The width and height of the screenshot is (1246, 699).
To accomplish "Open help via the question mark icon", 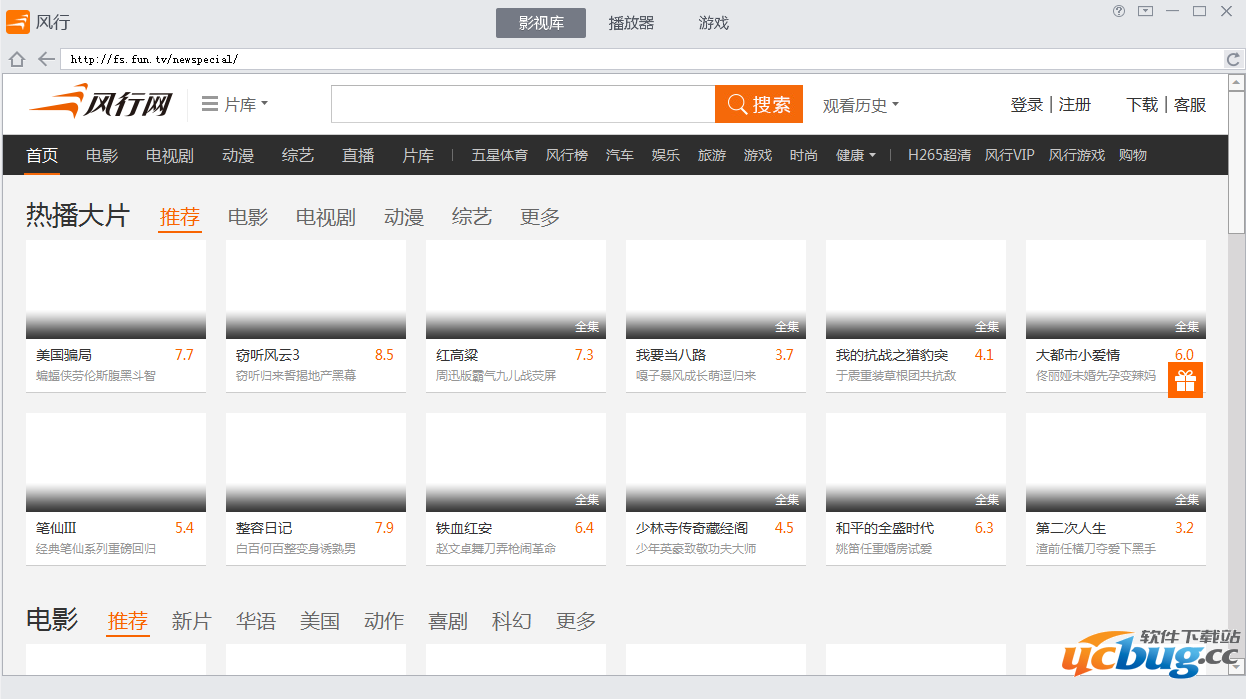I will 1119,11.
